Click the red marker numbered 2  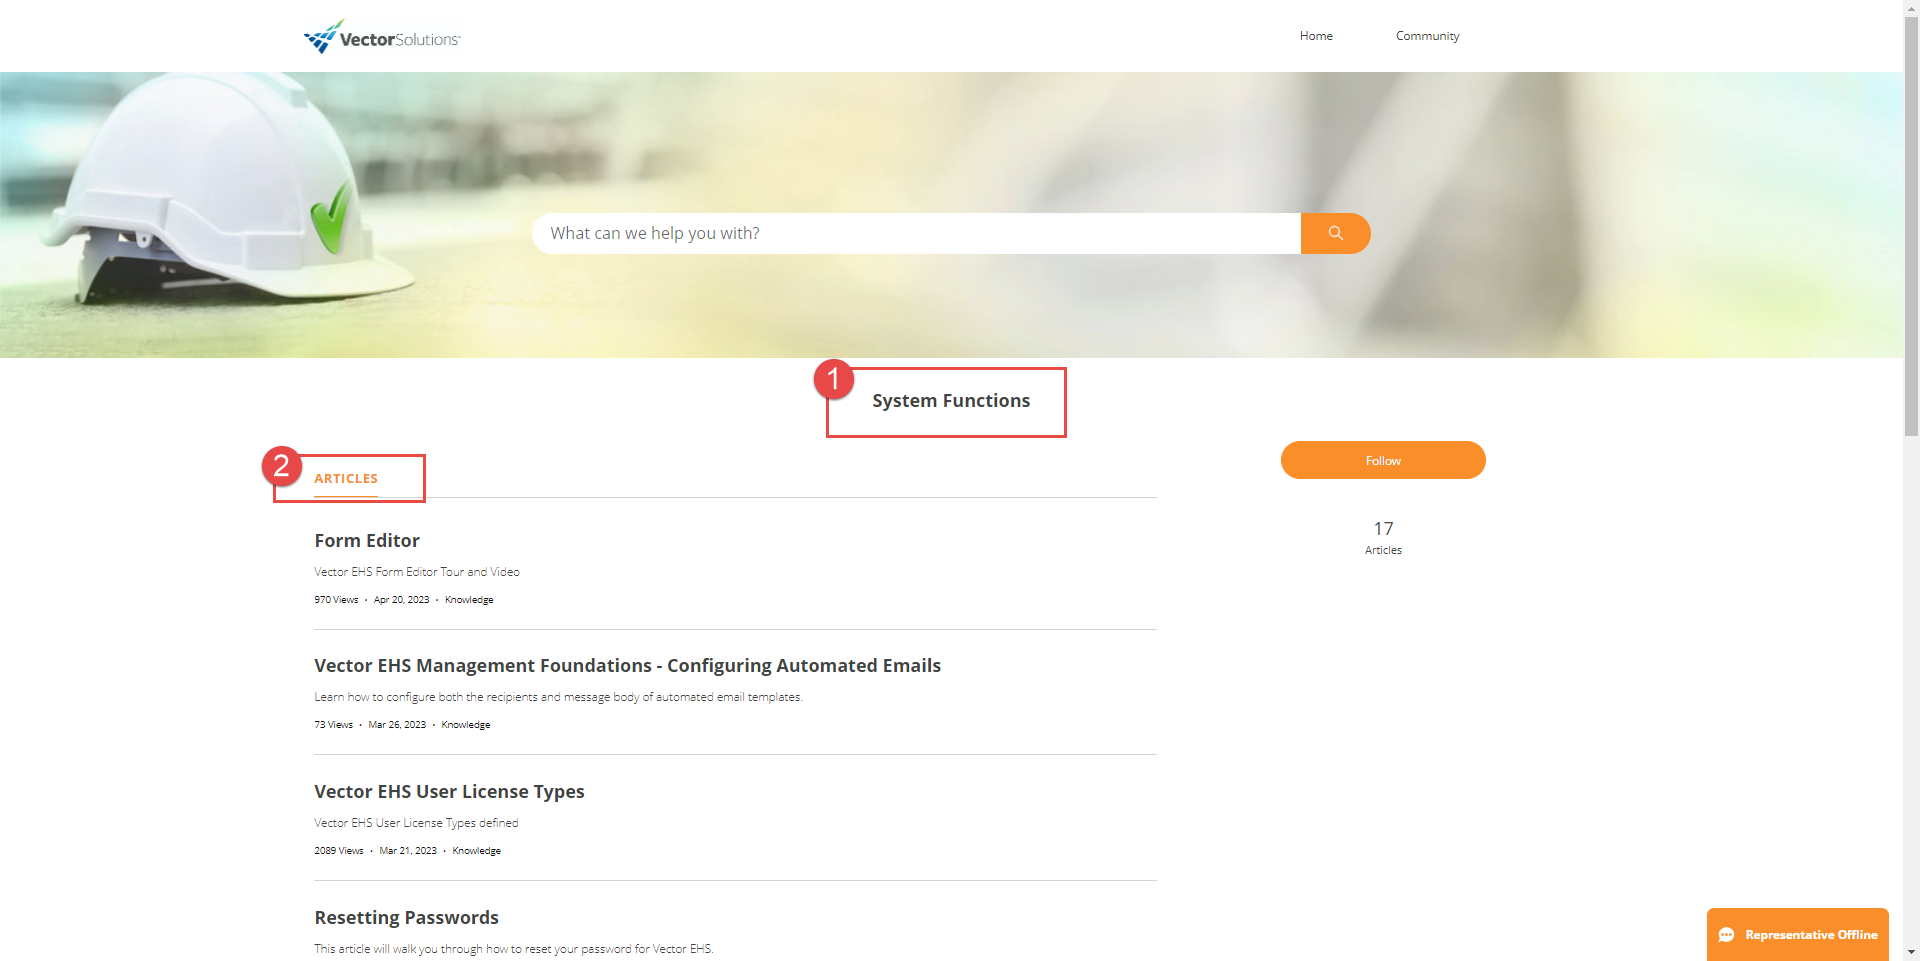click(283, 466)
